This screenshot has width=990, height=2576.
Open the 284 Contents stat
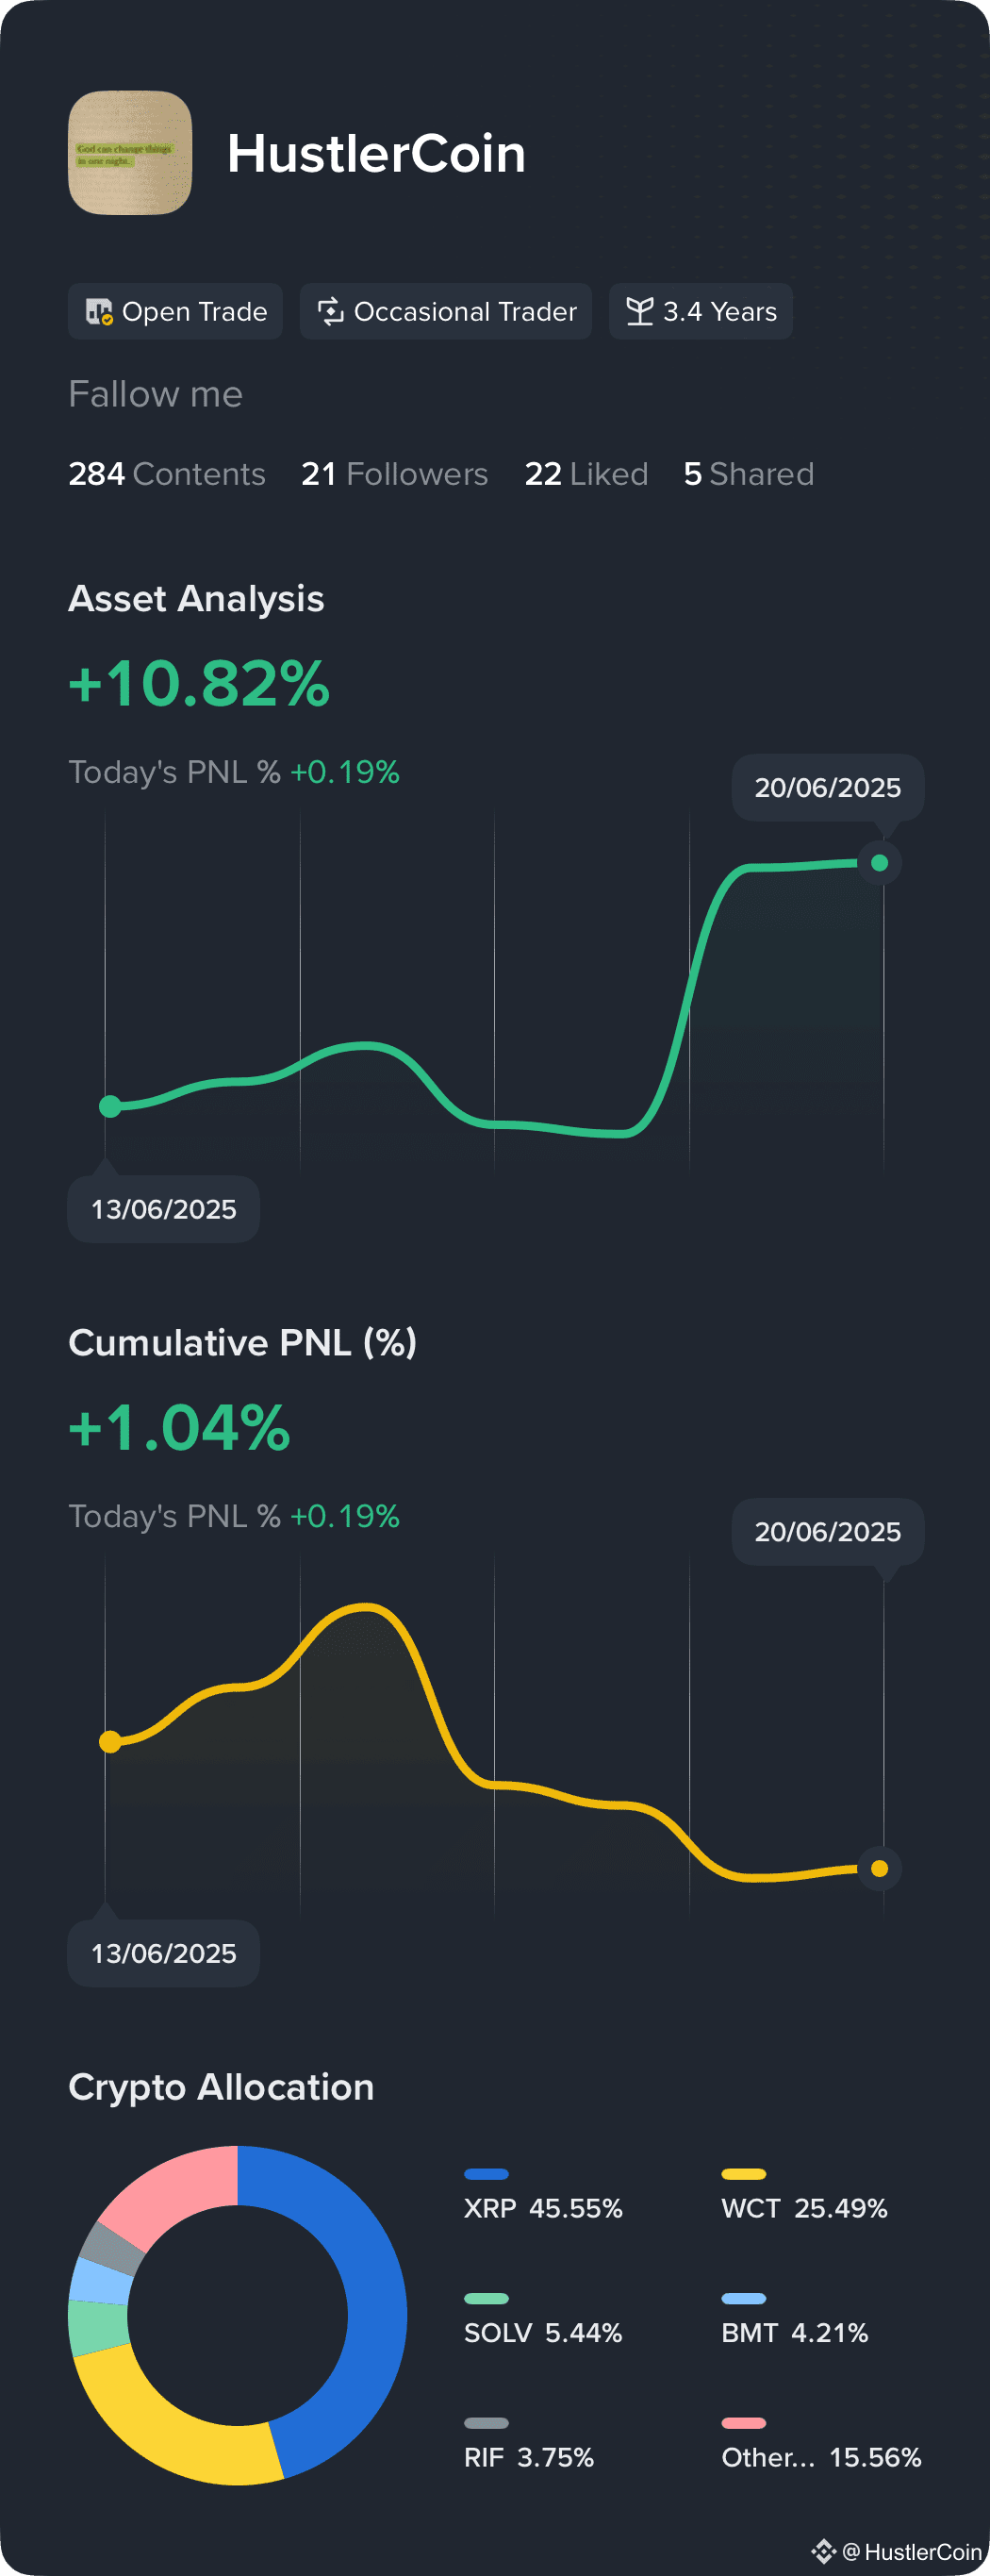pyautogui.click(x=167, y=474)
